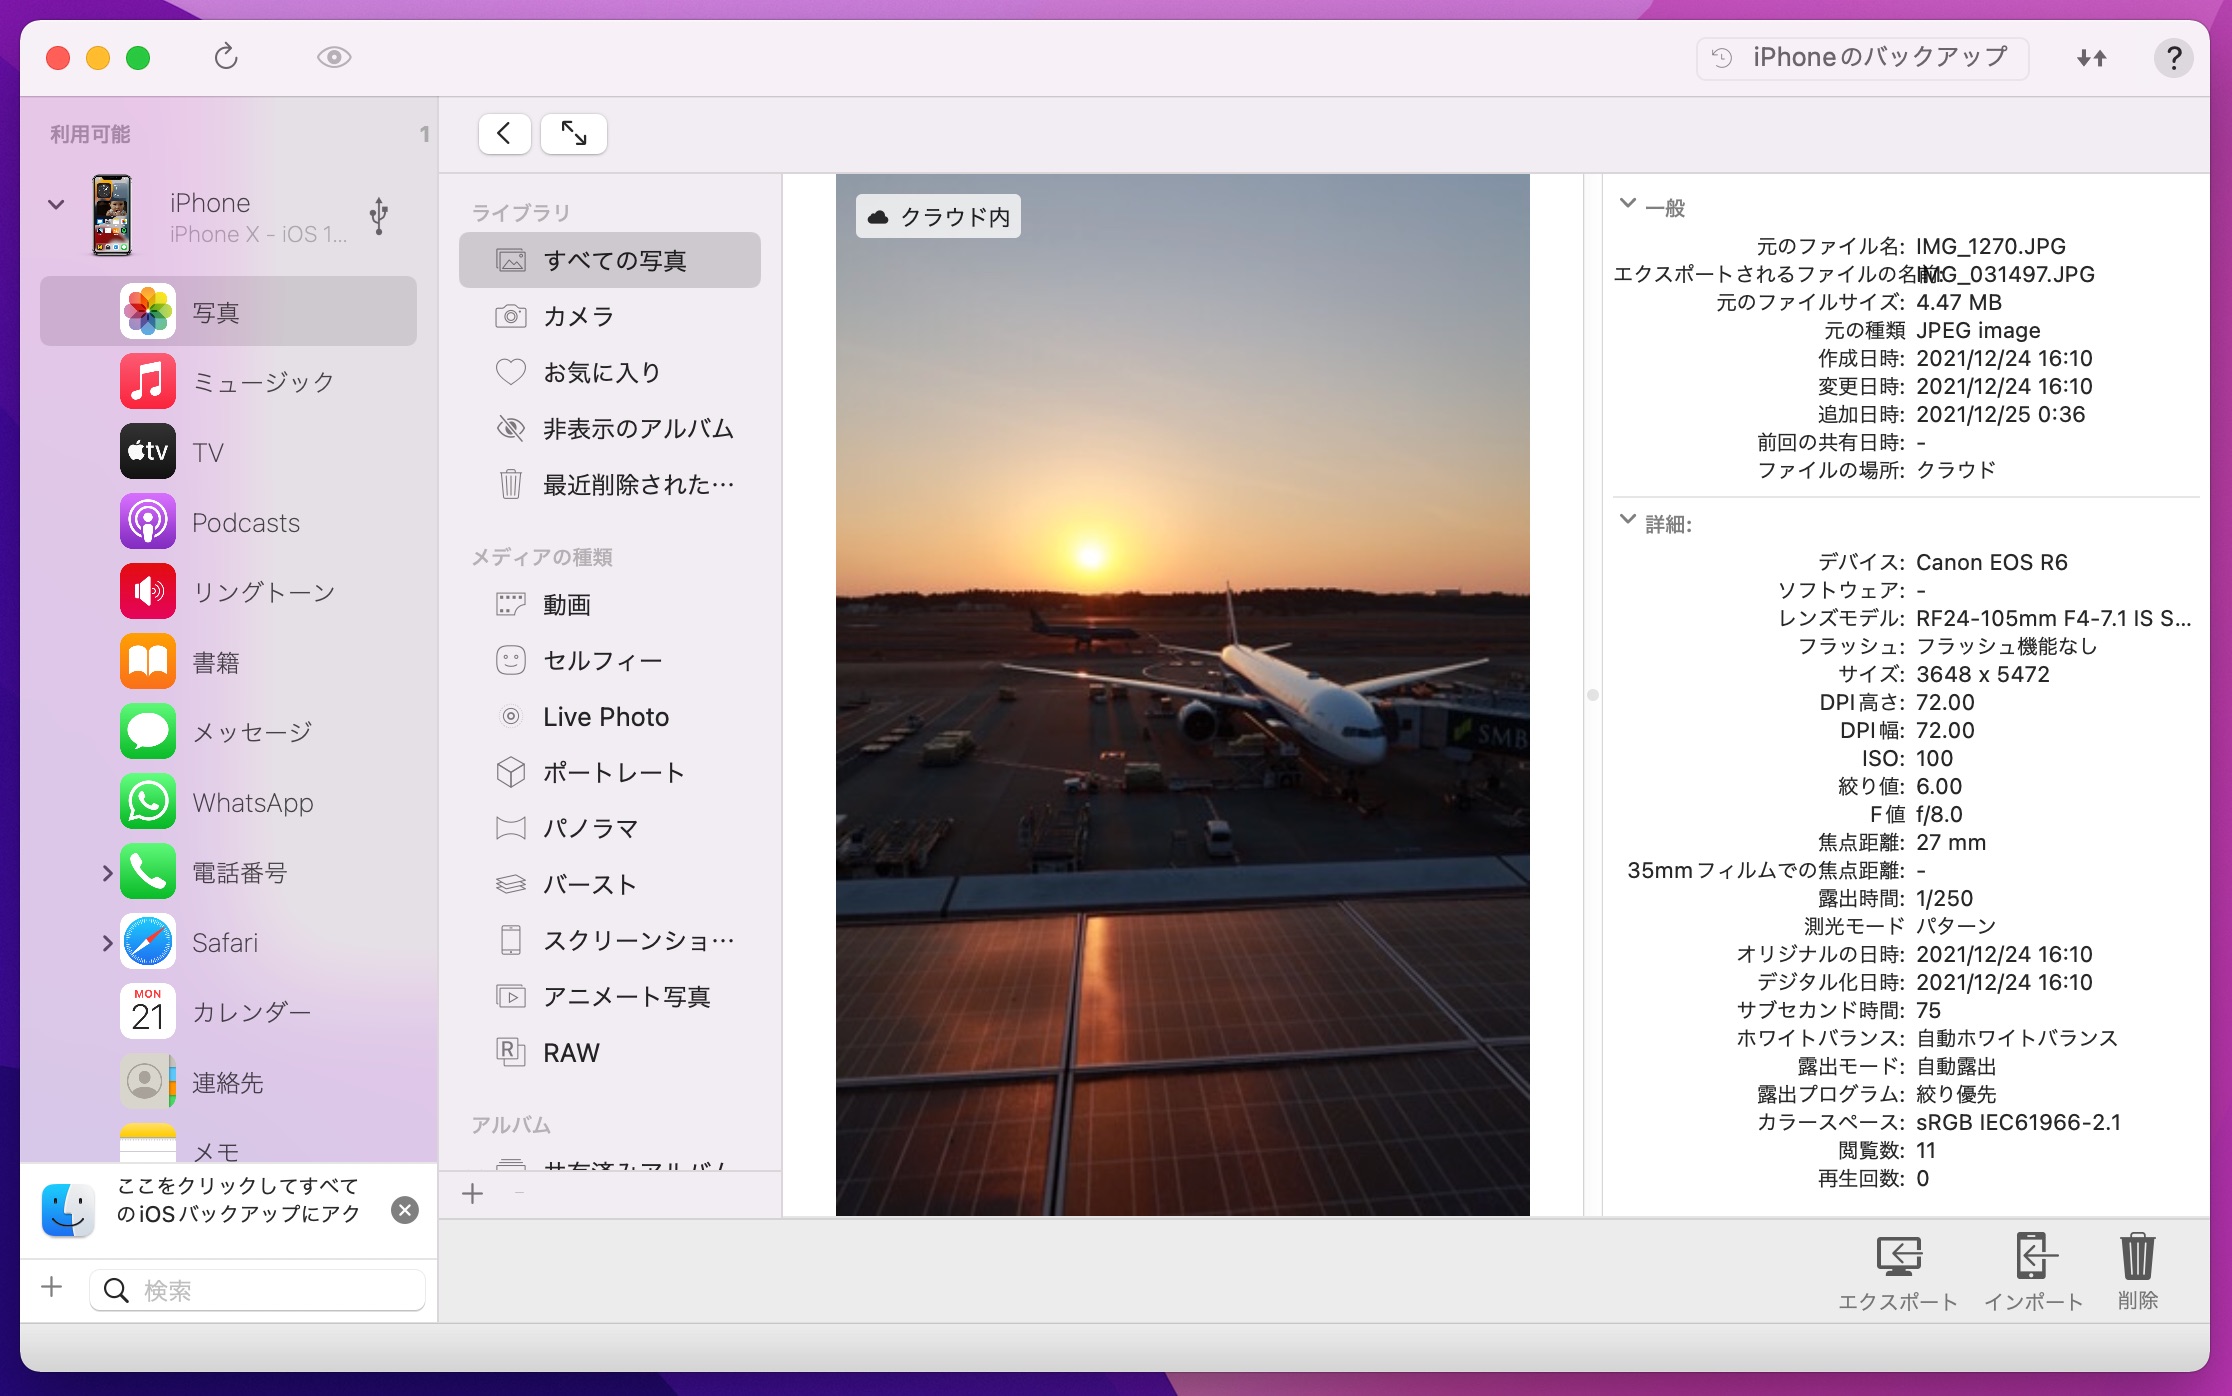This screenshot has height=1396, width=2232.
Task: Click the trash Delete (削除) icon
Action: (2137, 1258)
